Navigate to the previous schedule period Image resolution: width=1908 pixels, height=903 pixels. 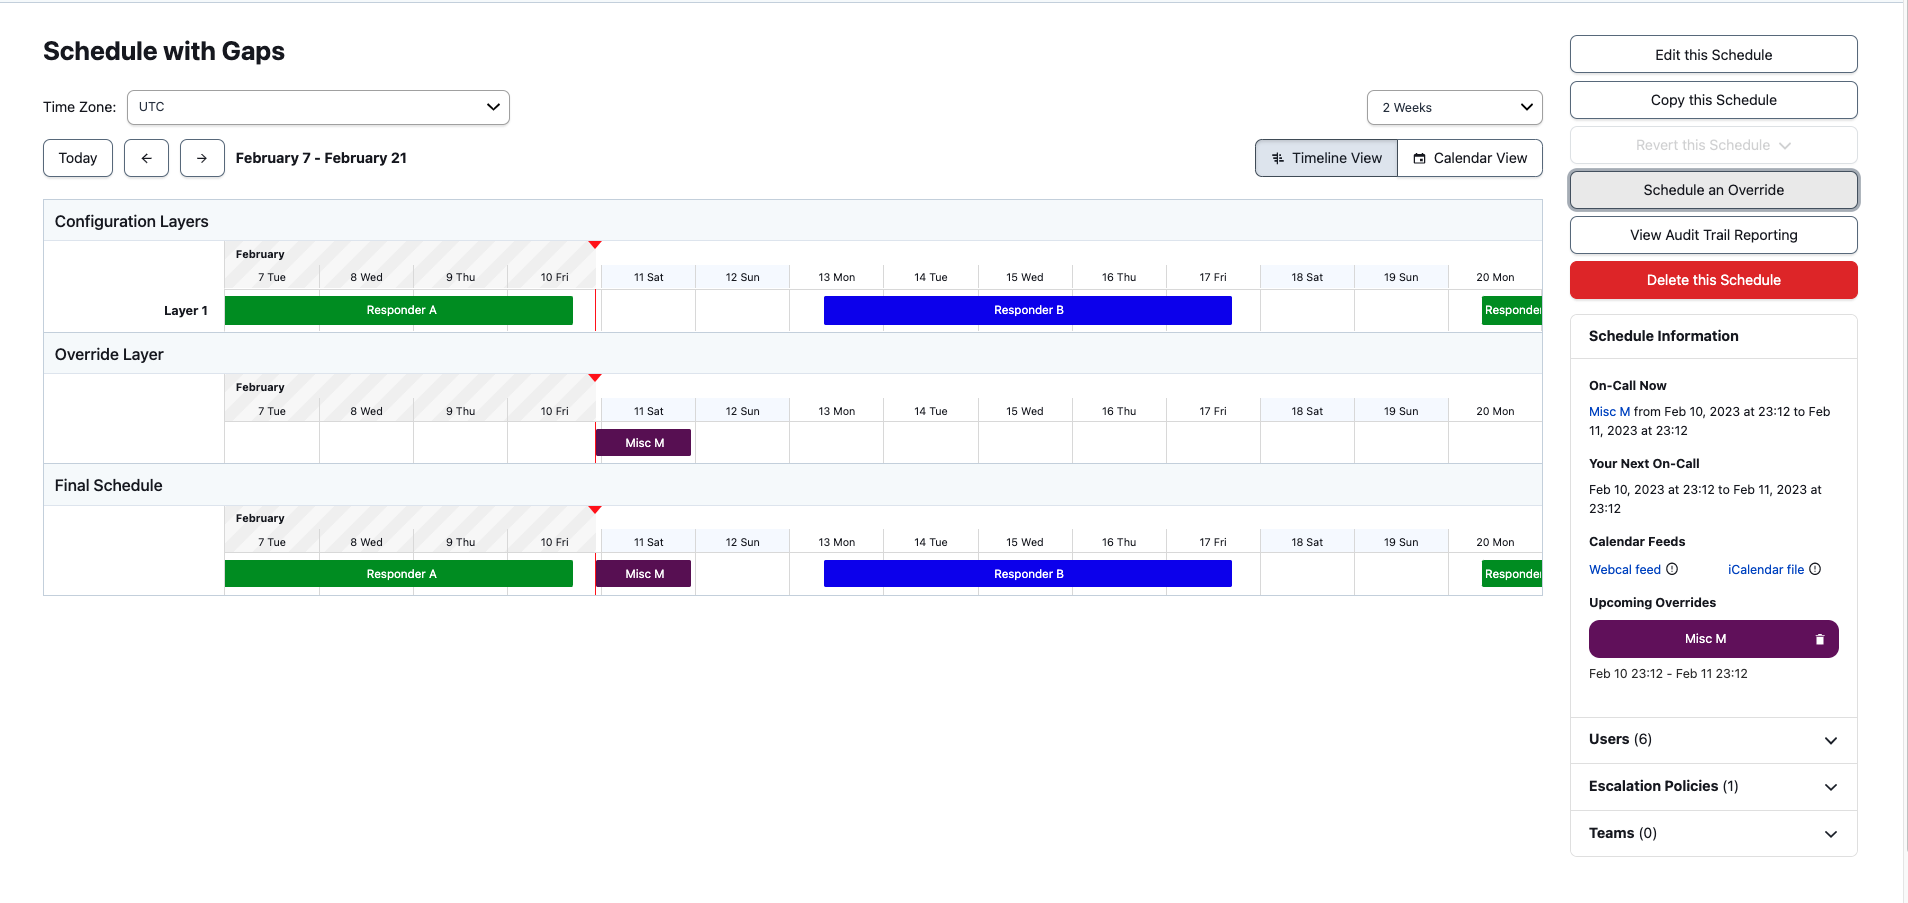pos(146,157)
